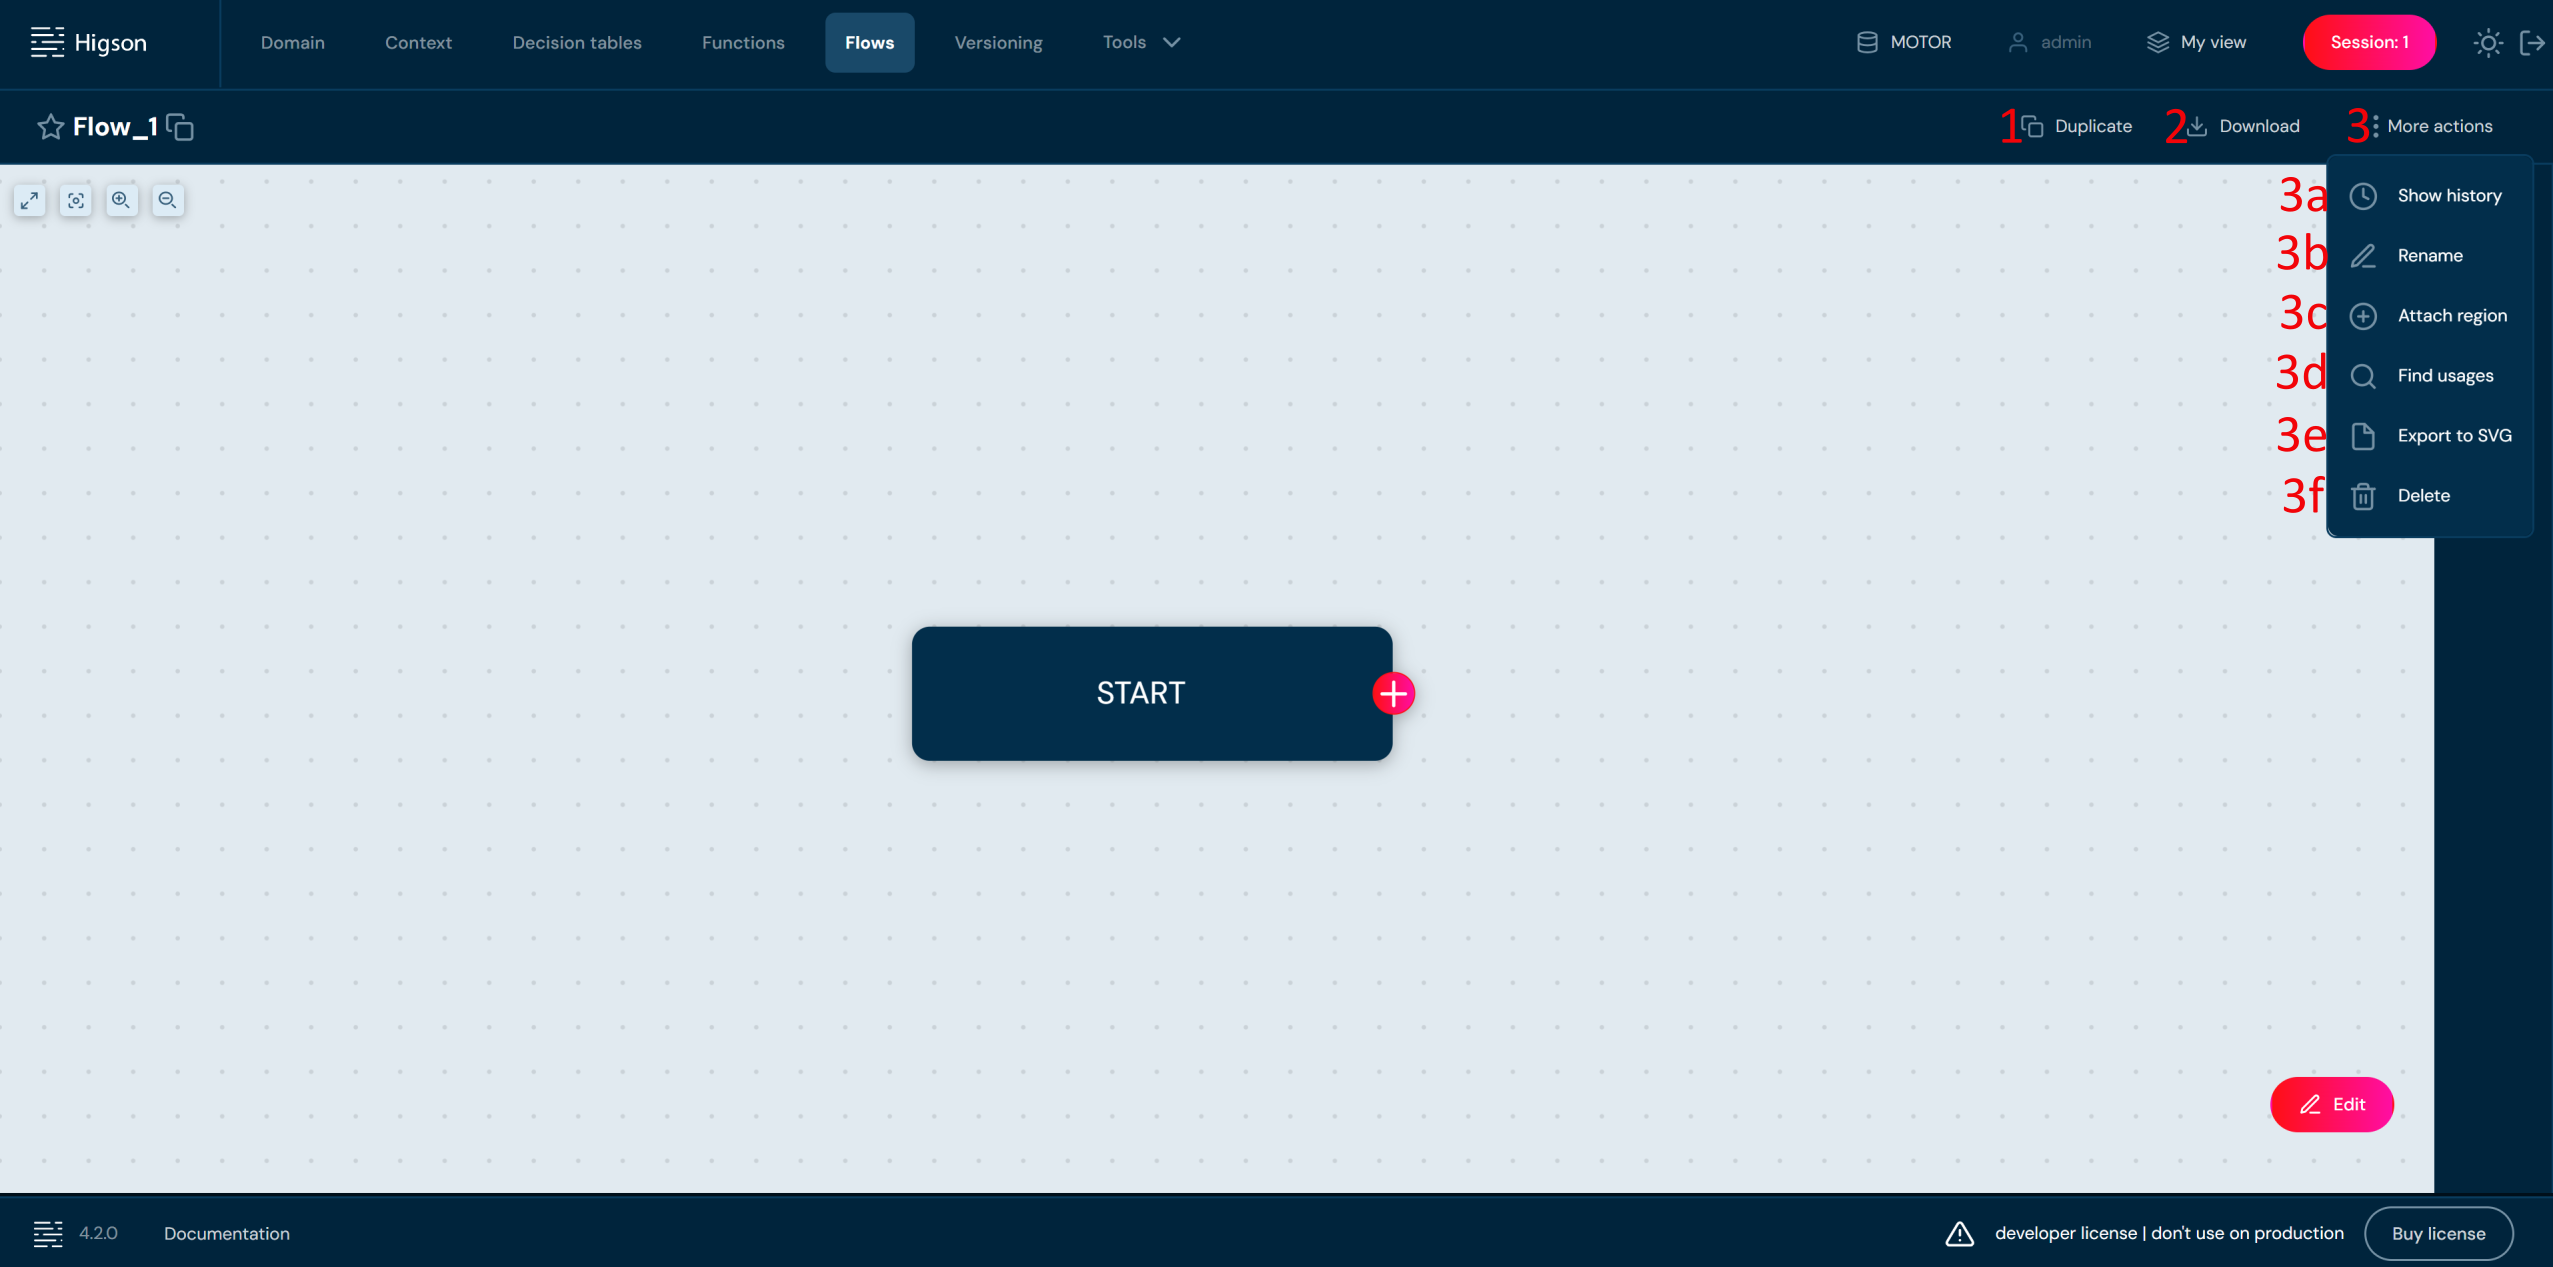Add a node with START's plus button
This screenshot has width=2553, height=1267.
tap(1393, 693)
